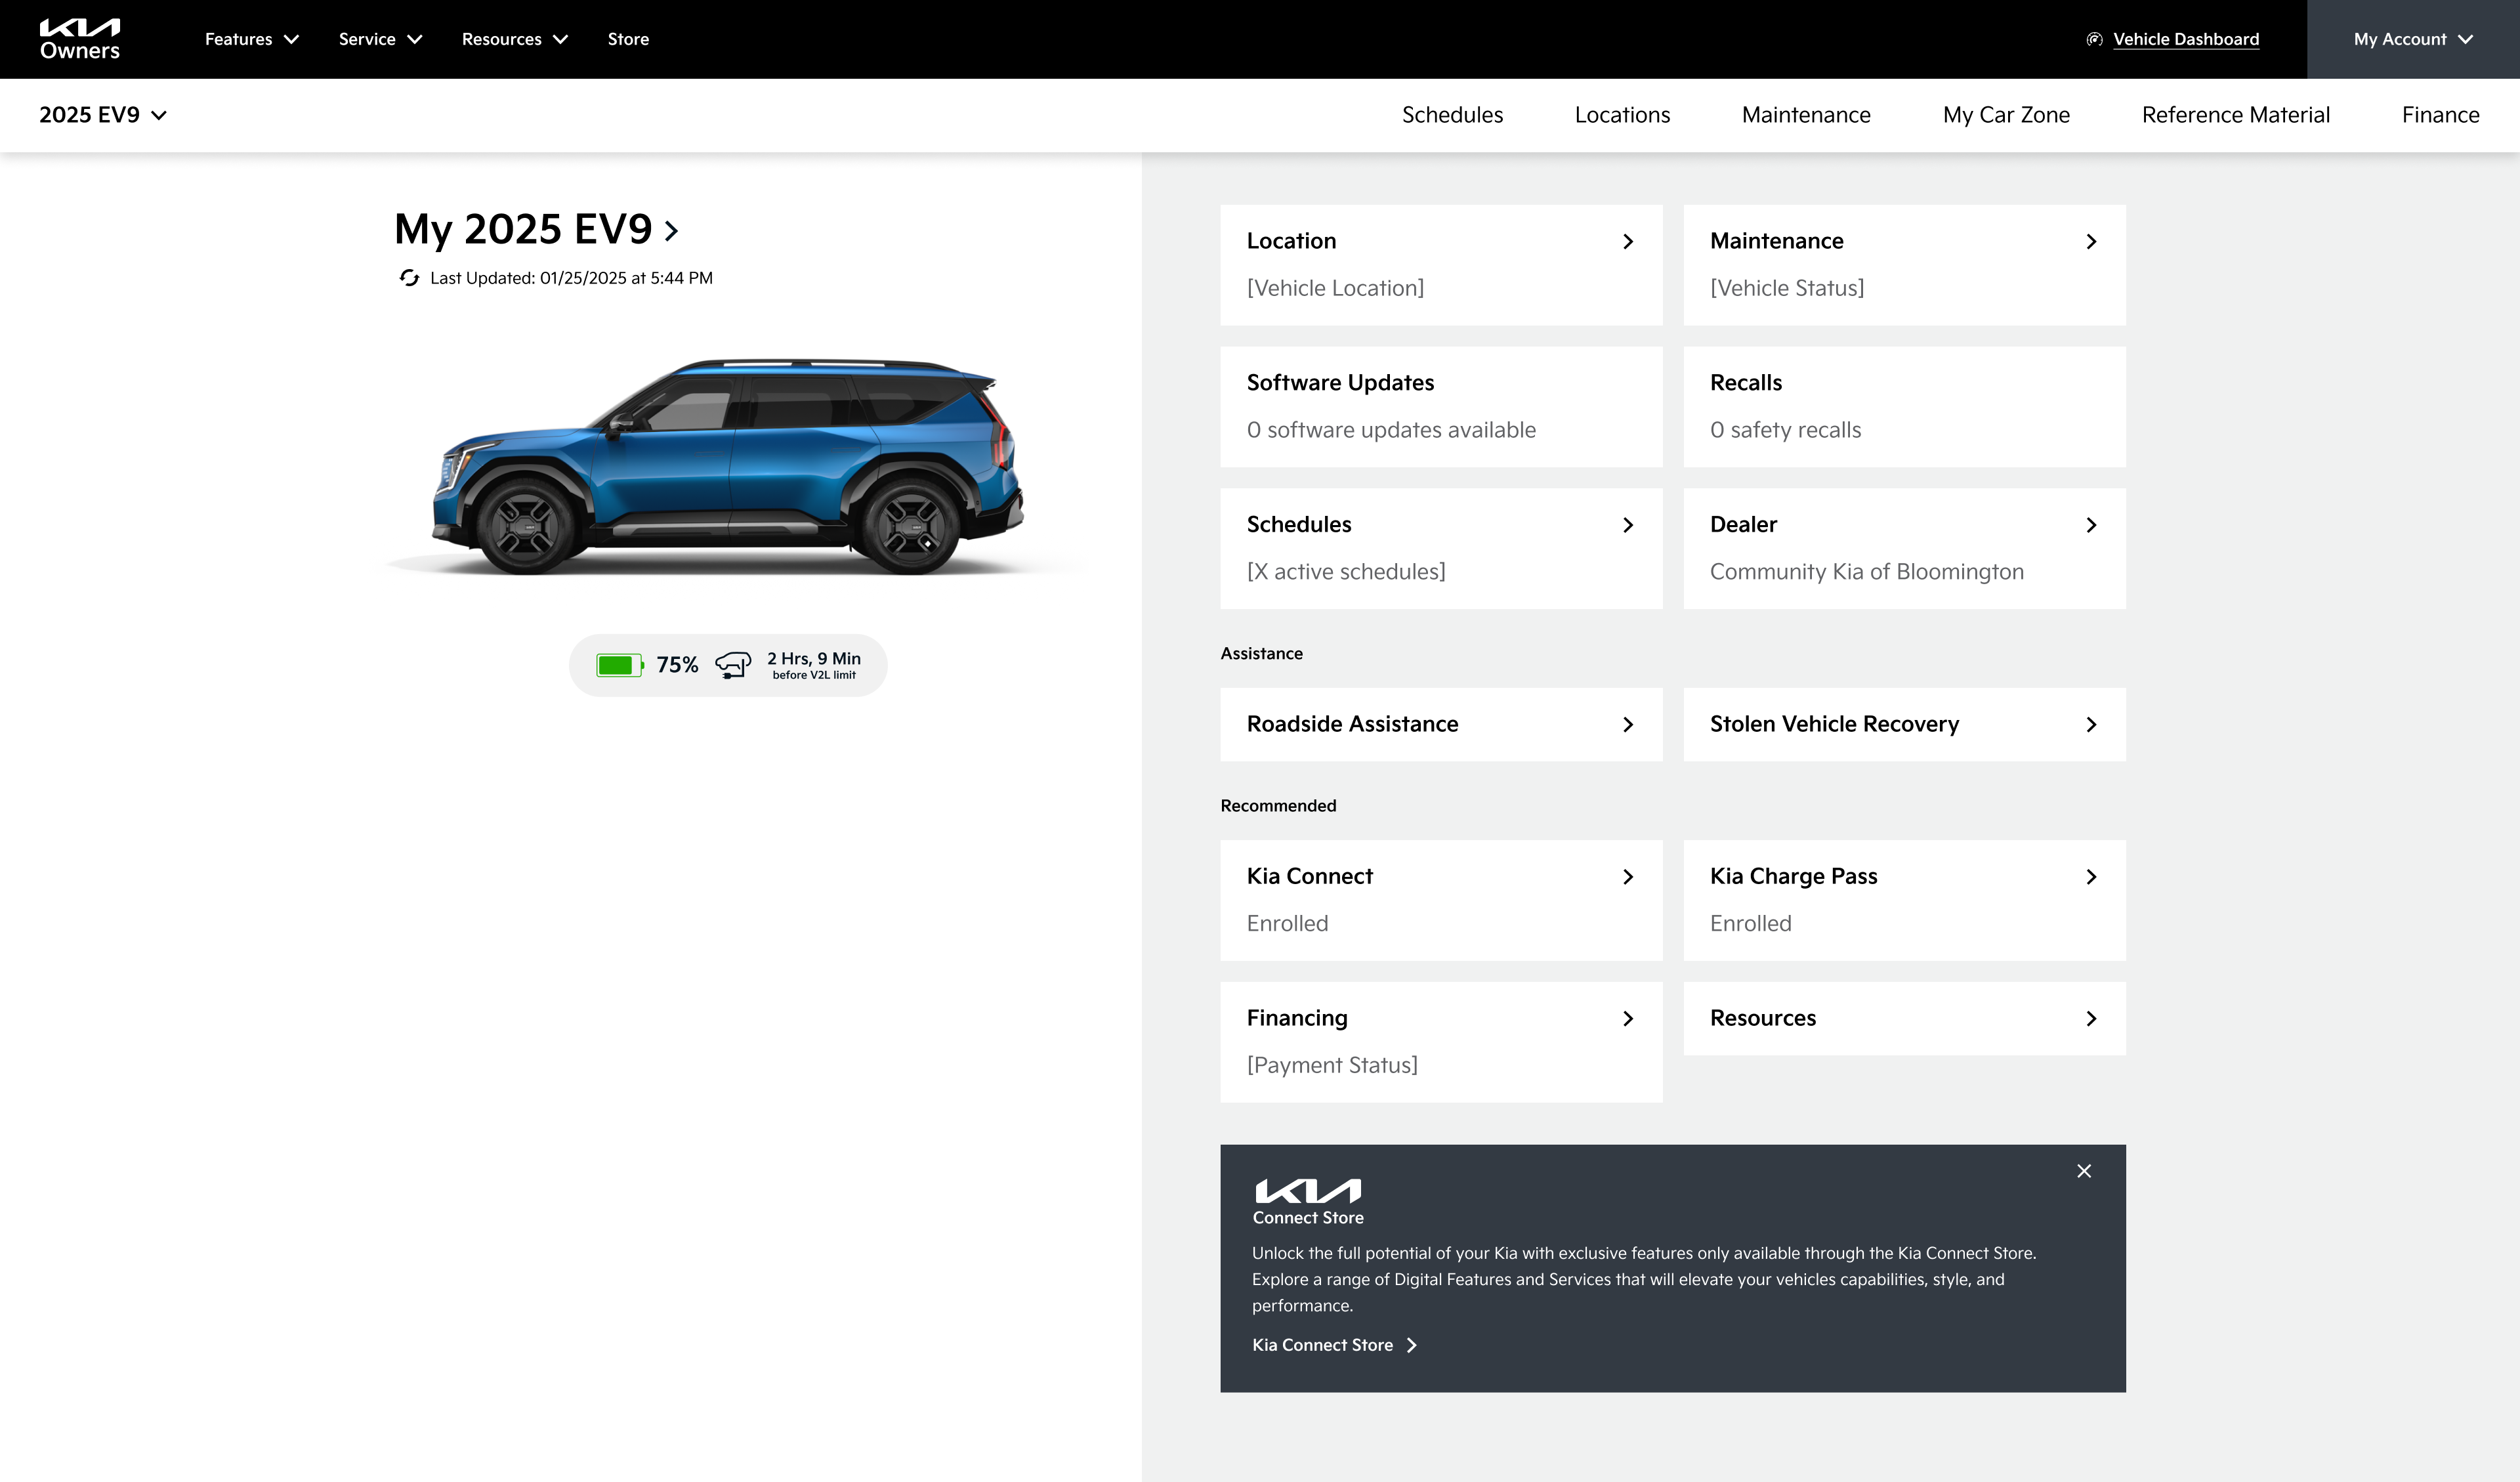The height and width of the screenshot is (1482, 2520).
Task: Open the Vehicle Dashboard link
Action: point(2185,39)
